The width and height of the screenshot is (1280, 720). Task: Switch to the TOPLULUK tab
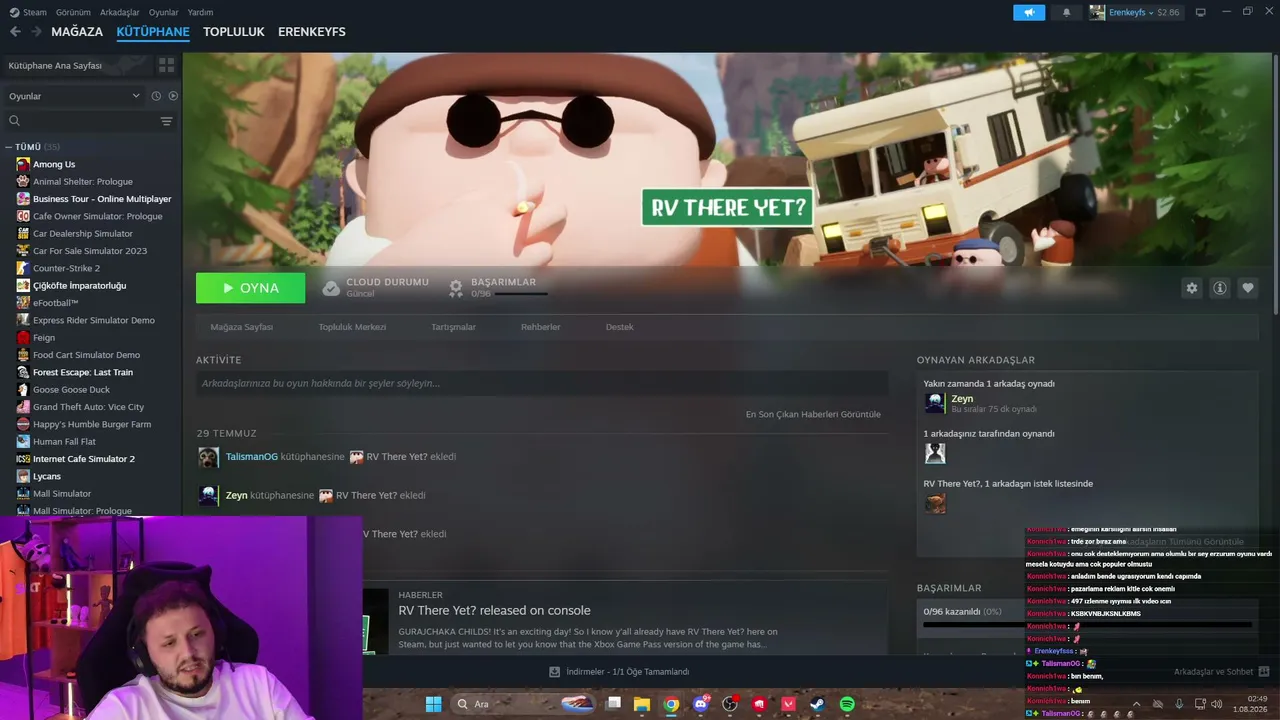point(234,32)
